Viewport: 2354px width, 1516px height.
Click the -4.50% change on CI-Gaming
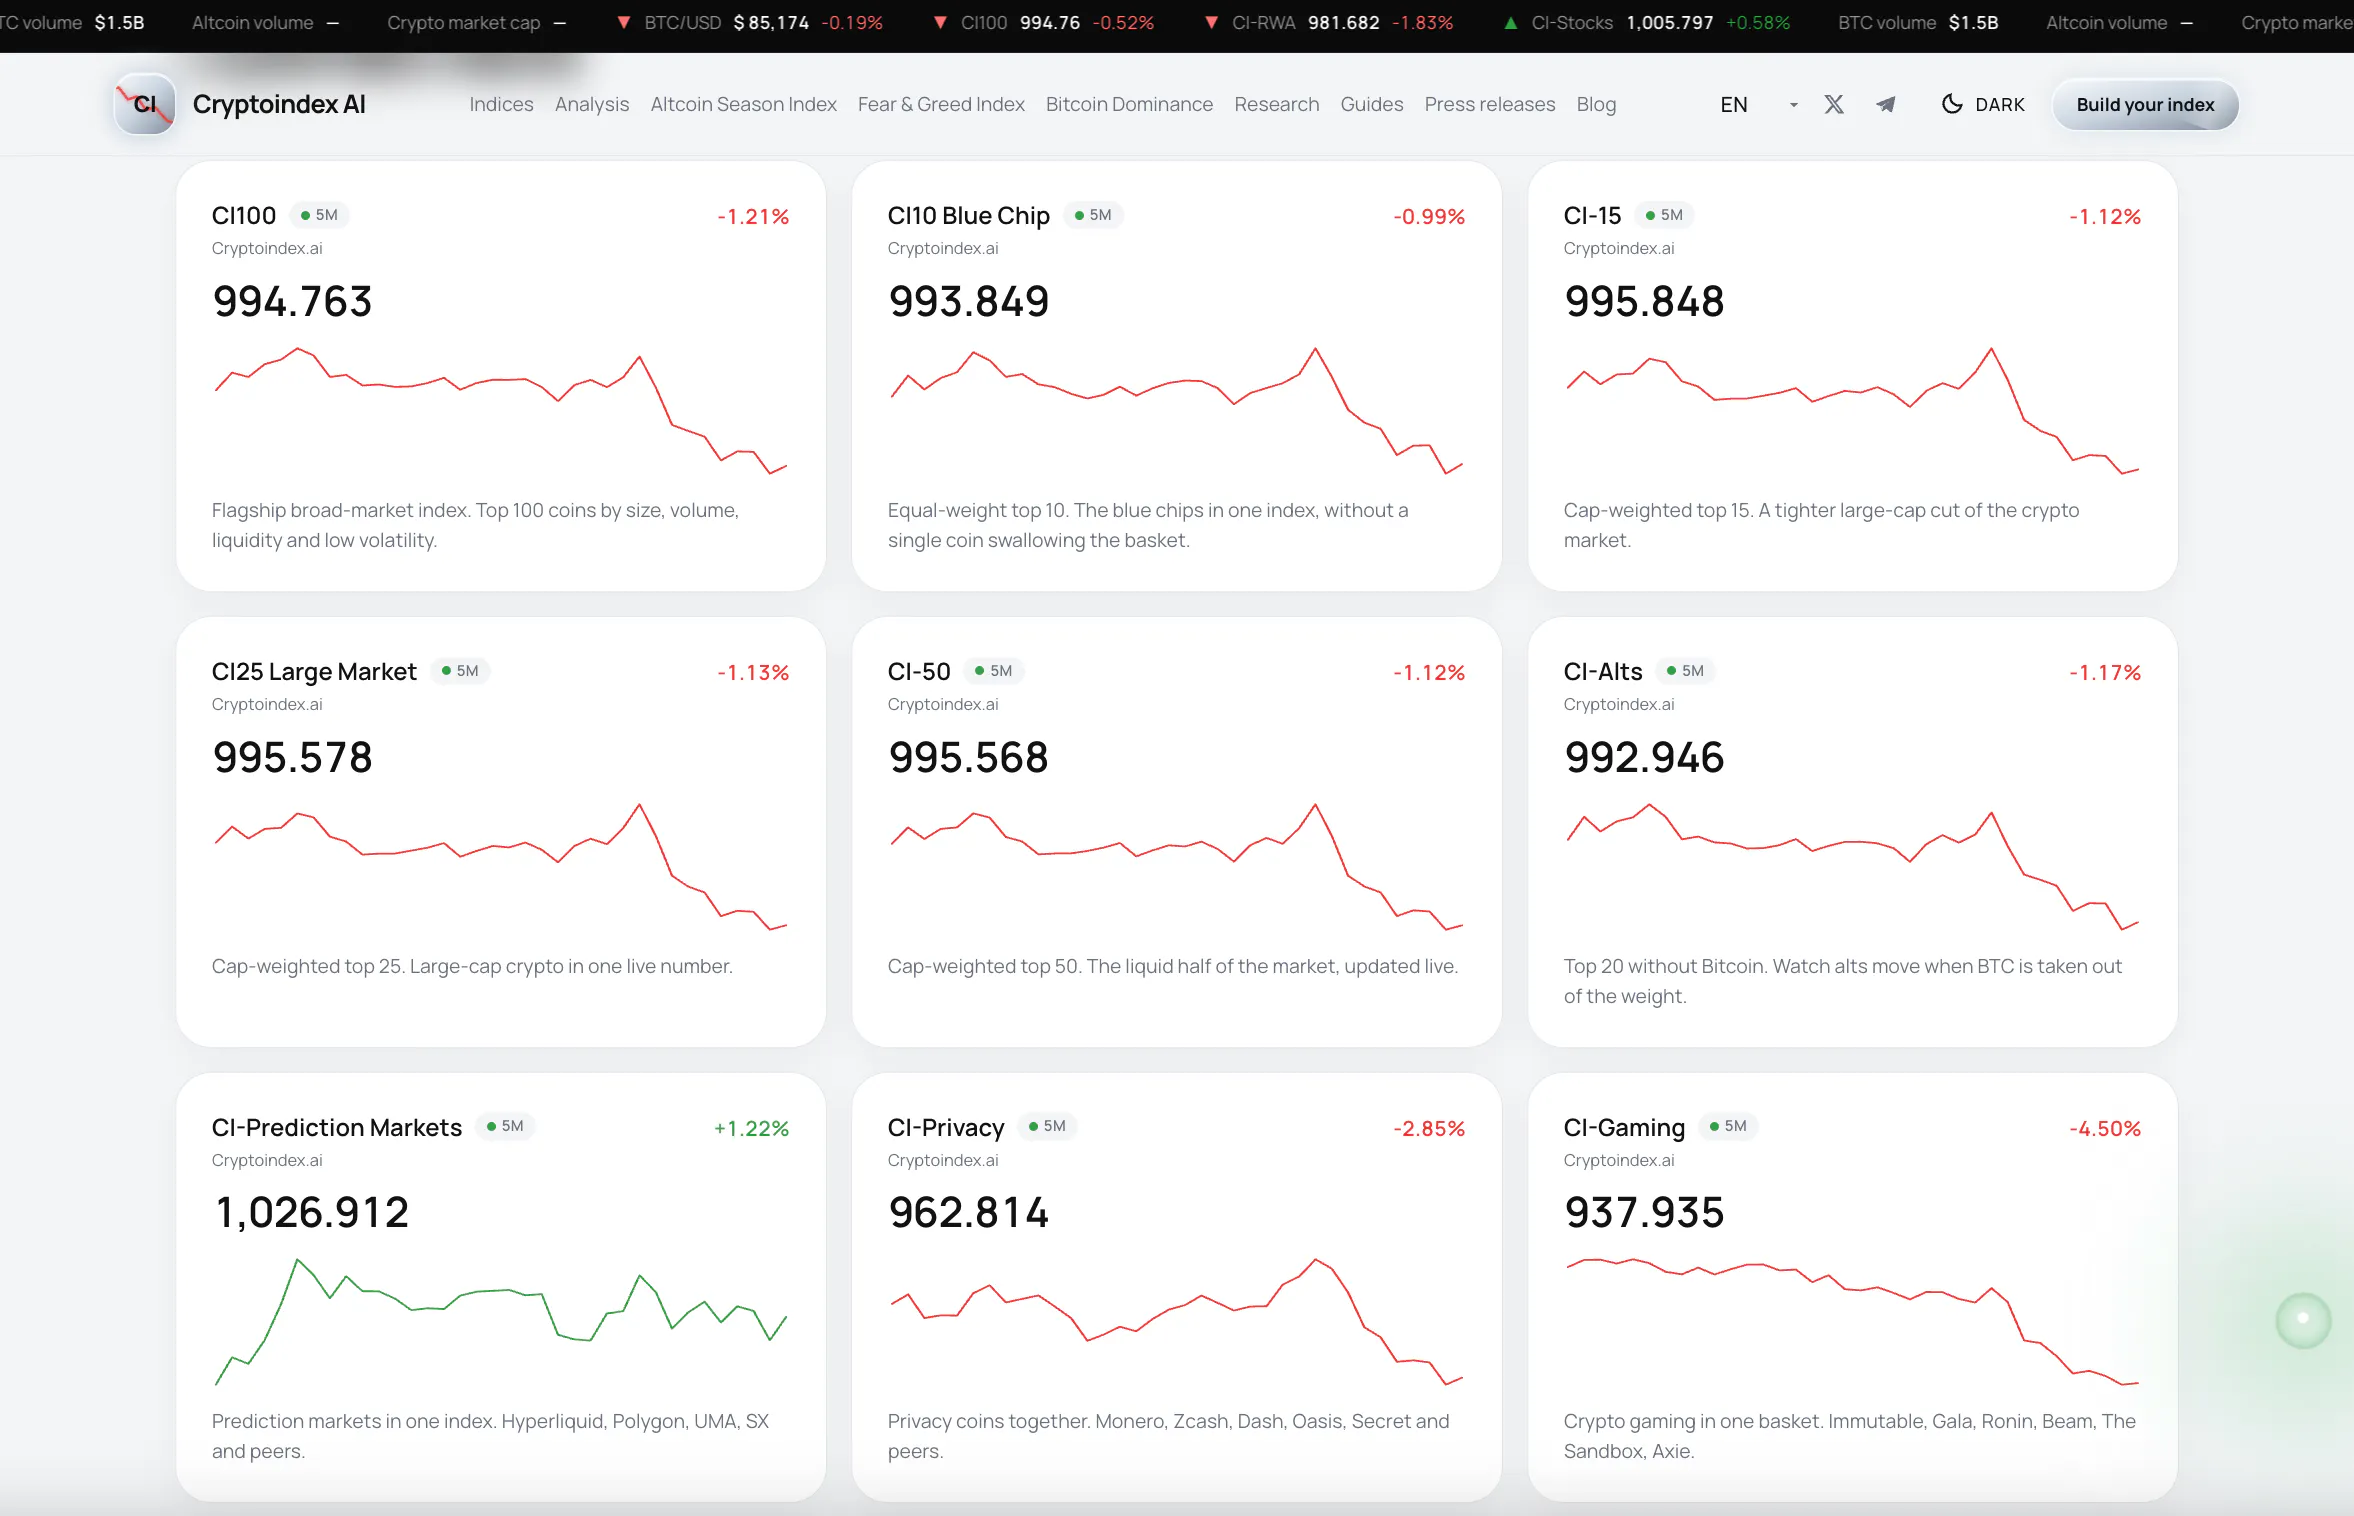click(2105, 1128)
